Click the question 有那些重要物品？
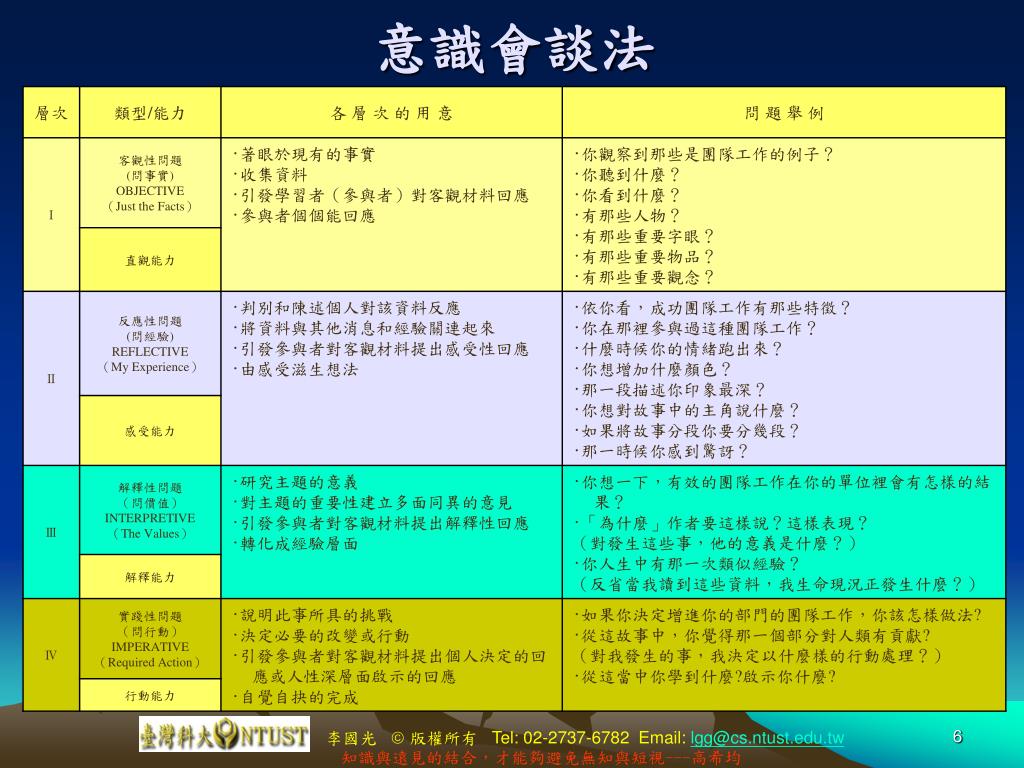The height and width of the screenshot is (768, 1024). [645, 257]
